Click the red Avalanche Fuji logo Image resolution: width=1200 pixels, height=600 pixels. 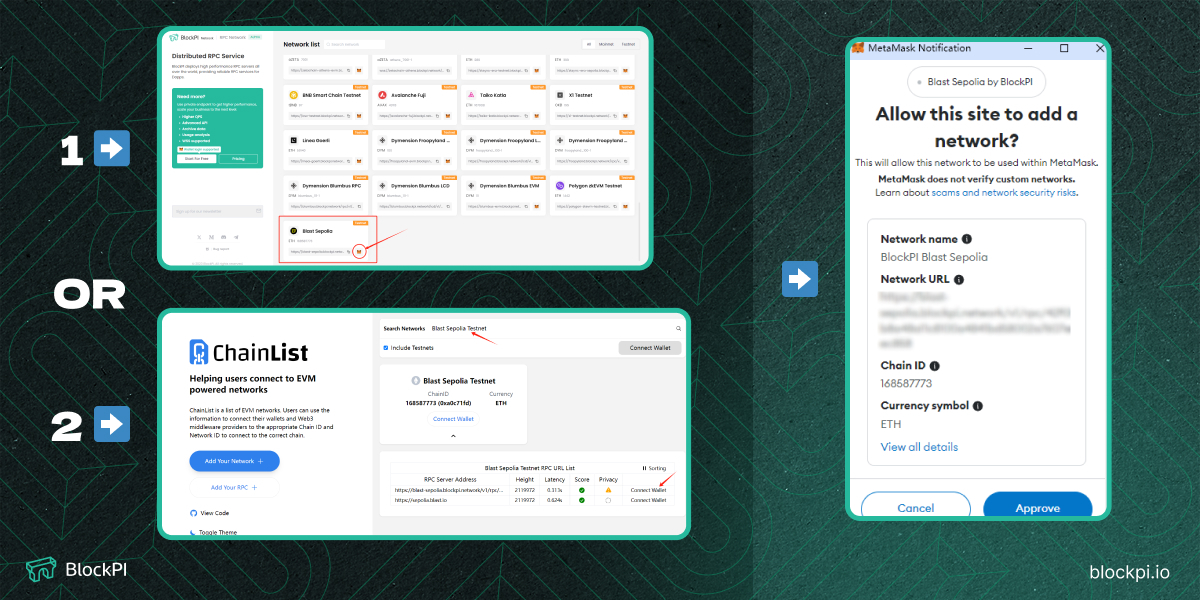382,95
